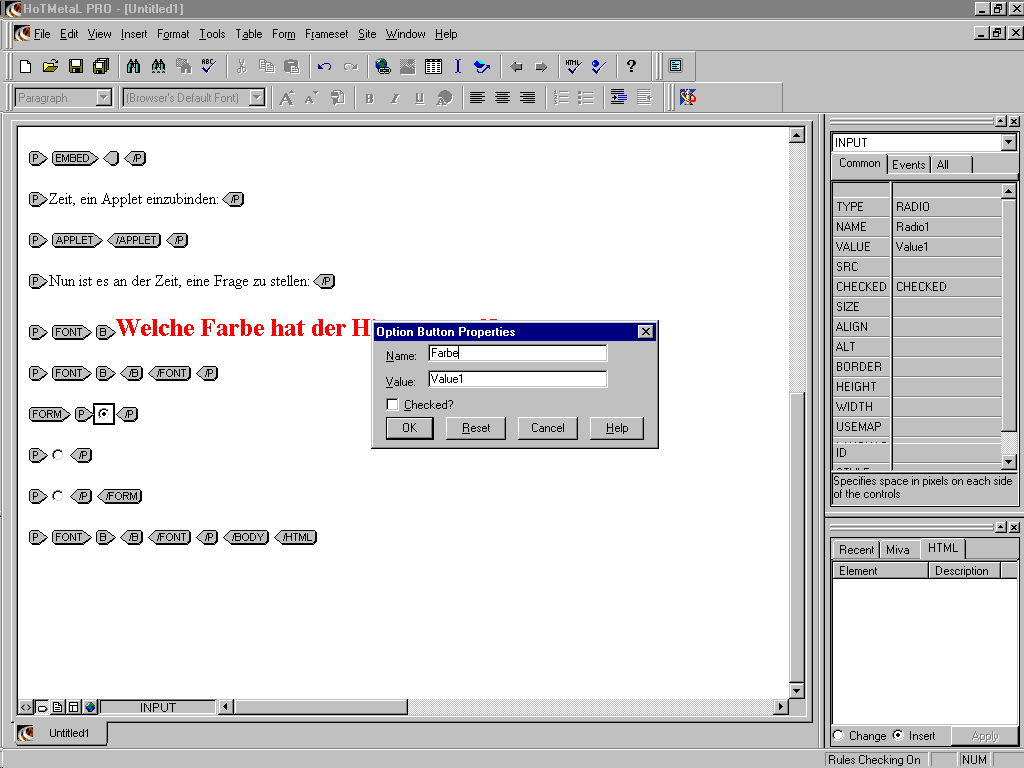The image size is (1024, 768).
Task: Click the Open file folder icon
Action: coord(50,67)
